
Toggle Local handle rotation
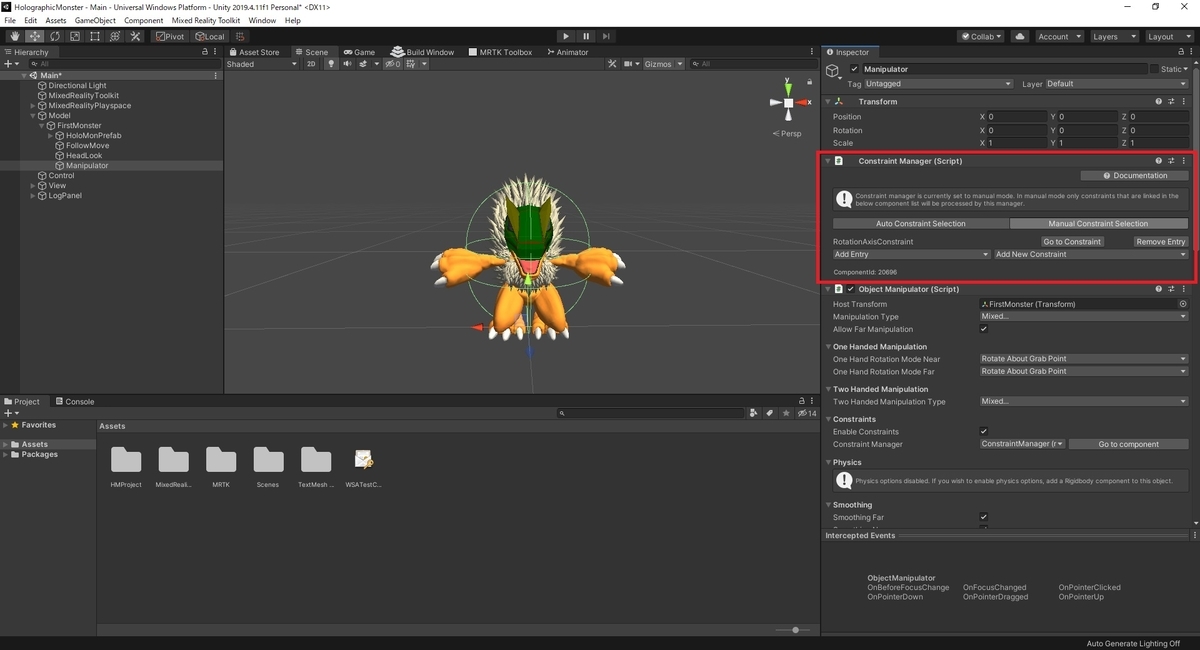(x=209, y=36)
